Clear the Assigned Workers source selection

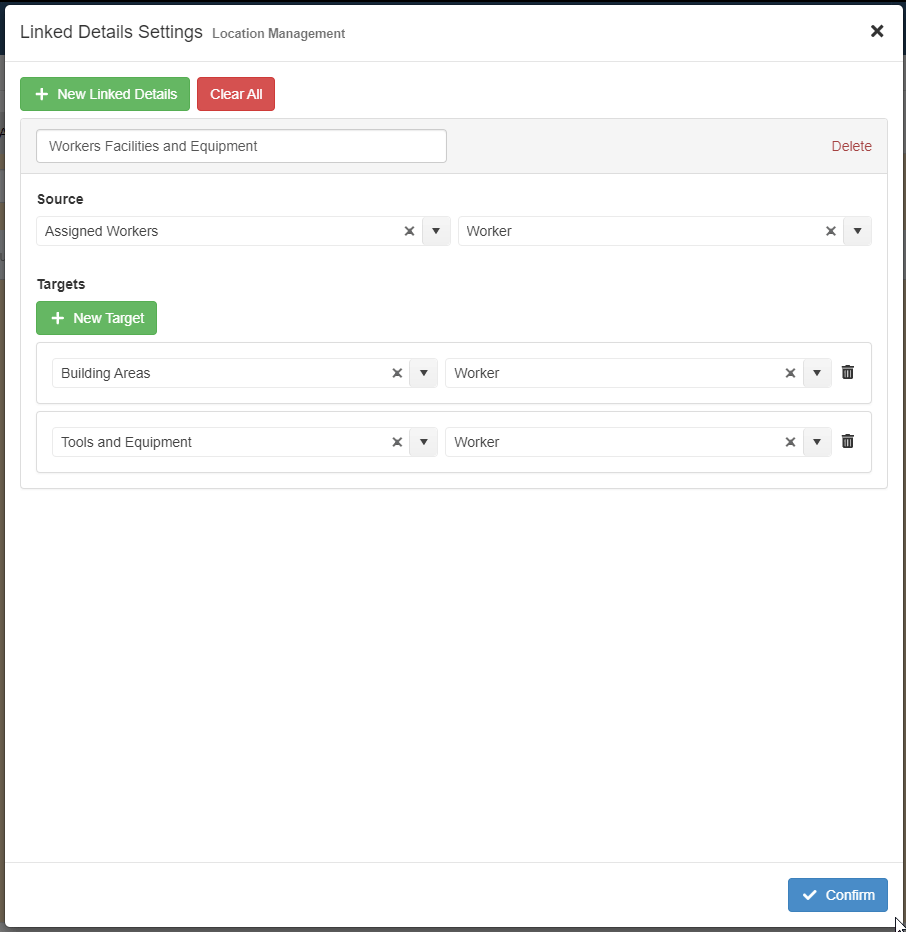(409, 231)
